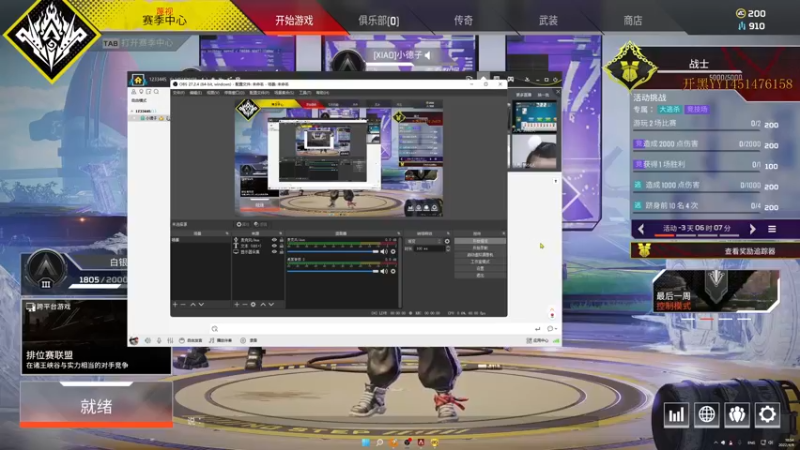Open OBS 工具 Tools menu
Viewport: 800px width, 450px height.
coord(305,93)
